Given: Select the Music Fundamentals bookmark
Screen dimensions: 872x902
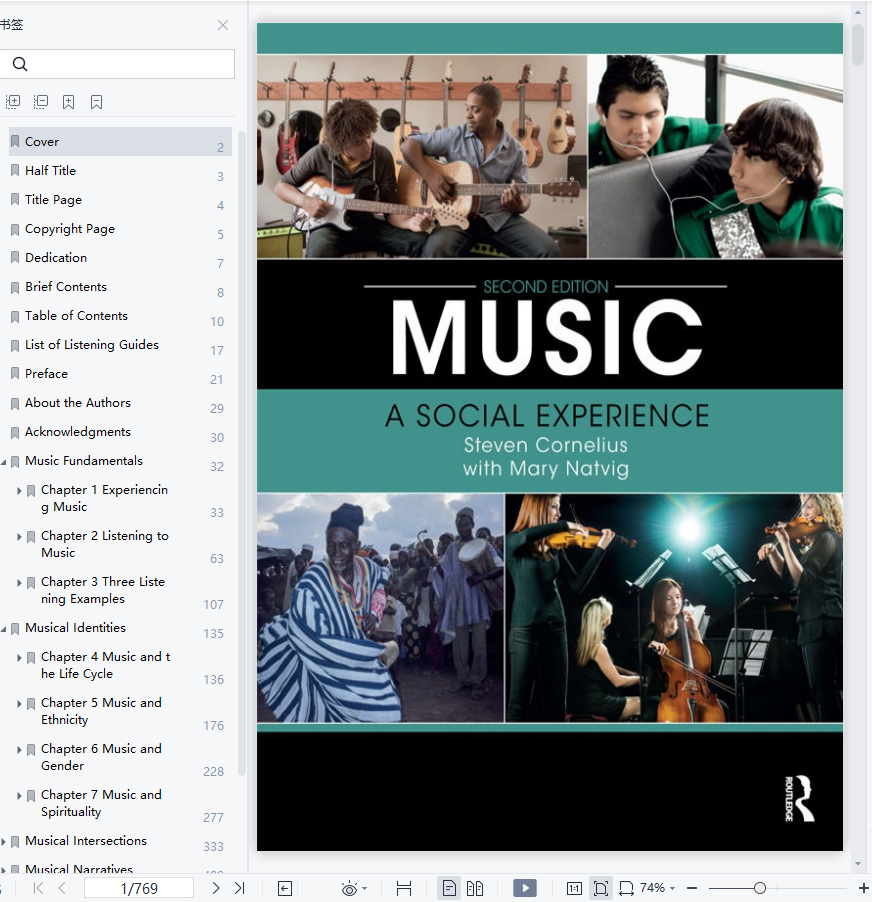Looking at the screenshot, I should pyautogui.click(x=120, y=461).
